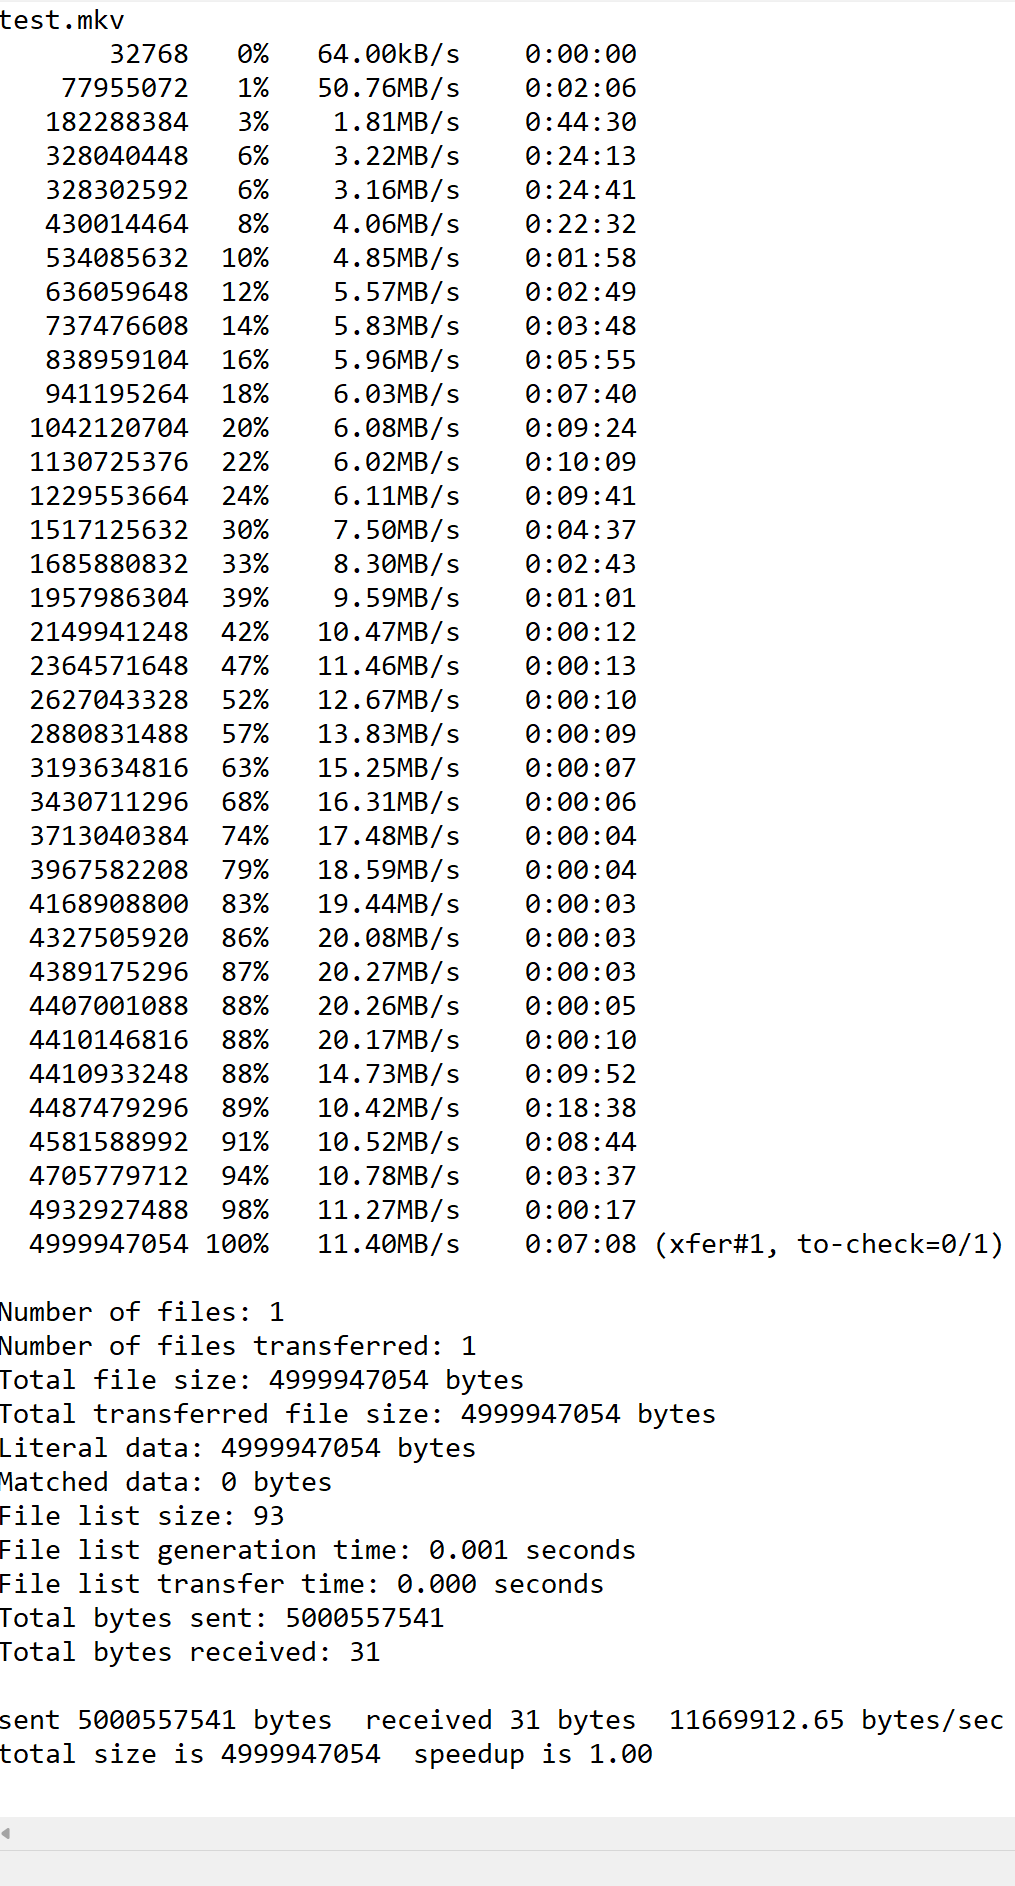Click the 'speedup is 1.00' text

pos(533,1754)
